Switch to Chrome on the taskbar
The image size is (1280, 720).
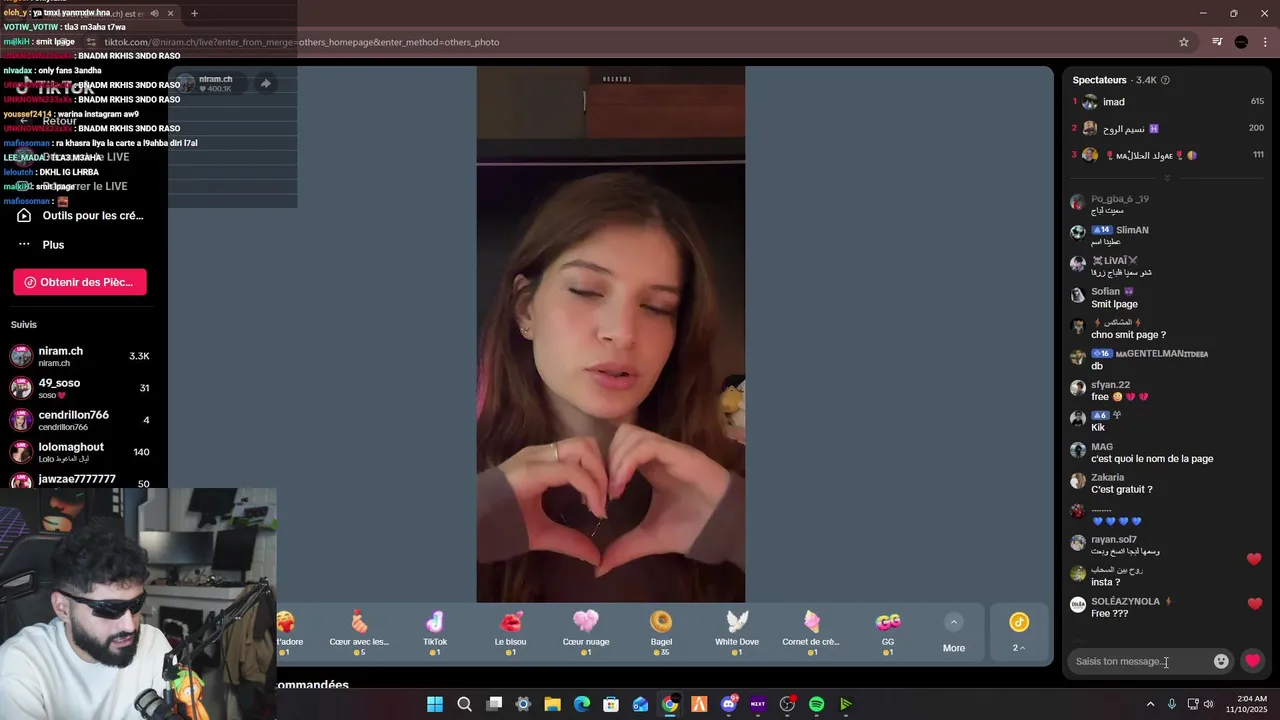coord(670,704)
